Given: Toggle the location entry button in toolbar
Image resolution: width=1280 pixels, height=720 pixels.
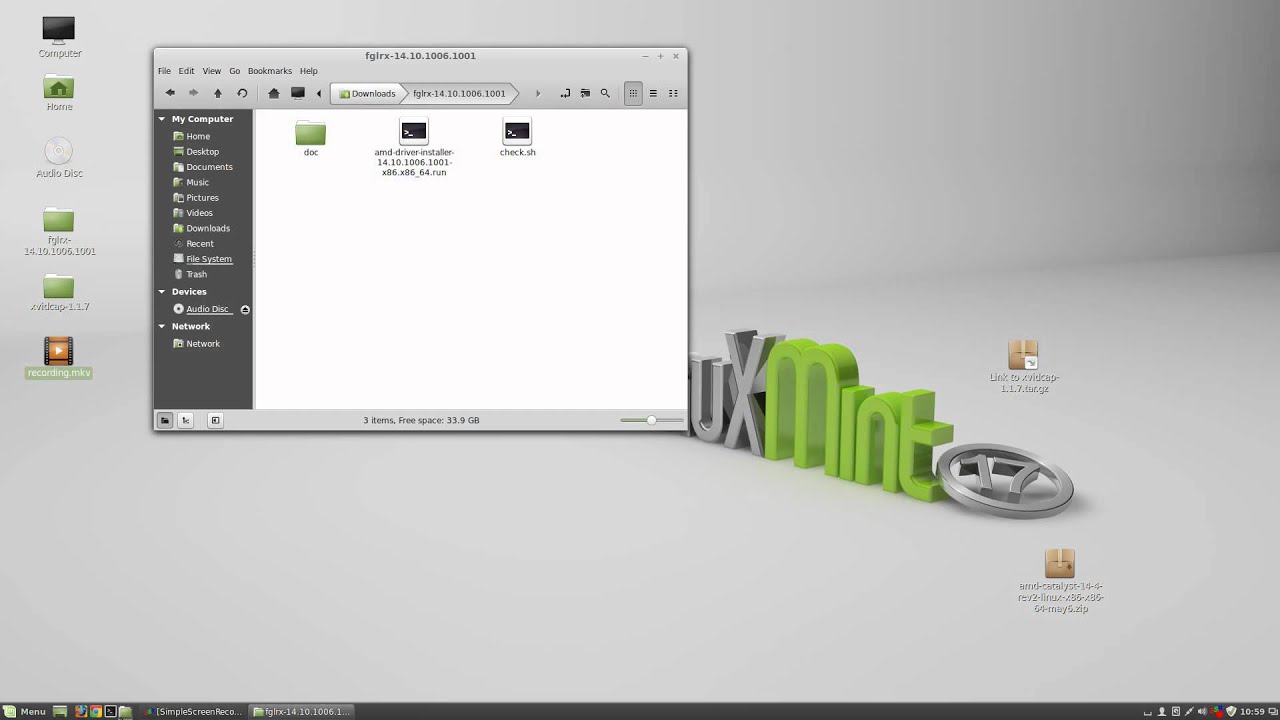Looking at the screenshot, I should 565,93.
